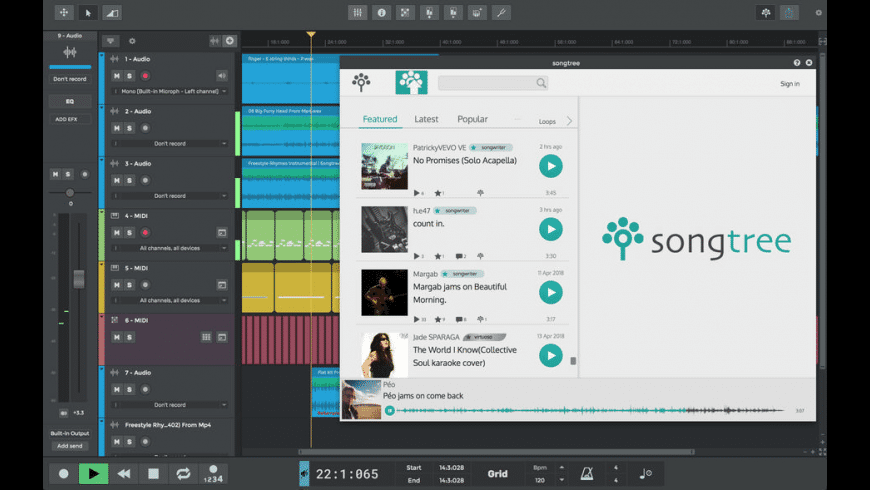
Task: Switch to Featured tab in Songtree
Action: coord(380,119)
